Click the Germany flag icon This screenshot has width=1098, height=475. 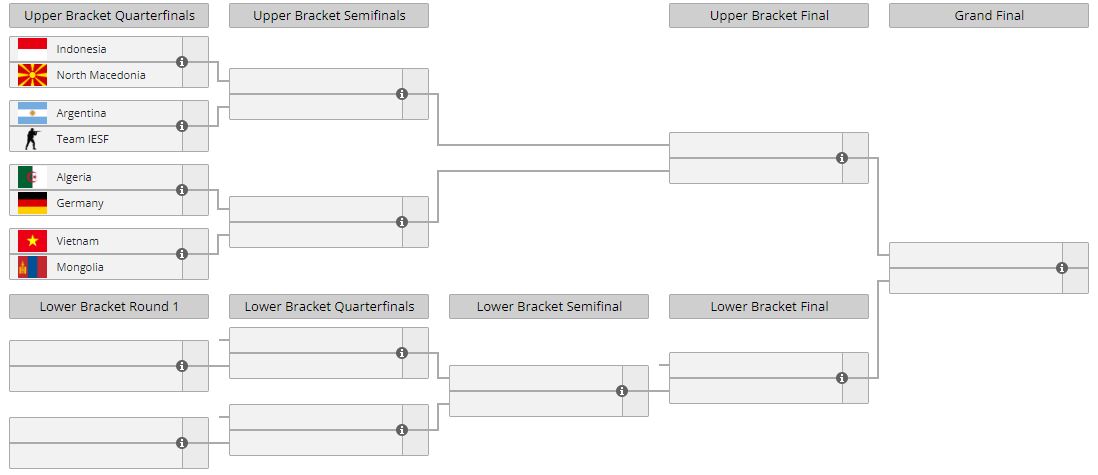click(32, 203)
